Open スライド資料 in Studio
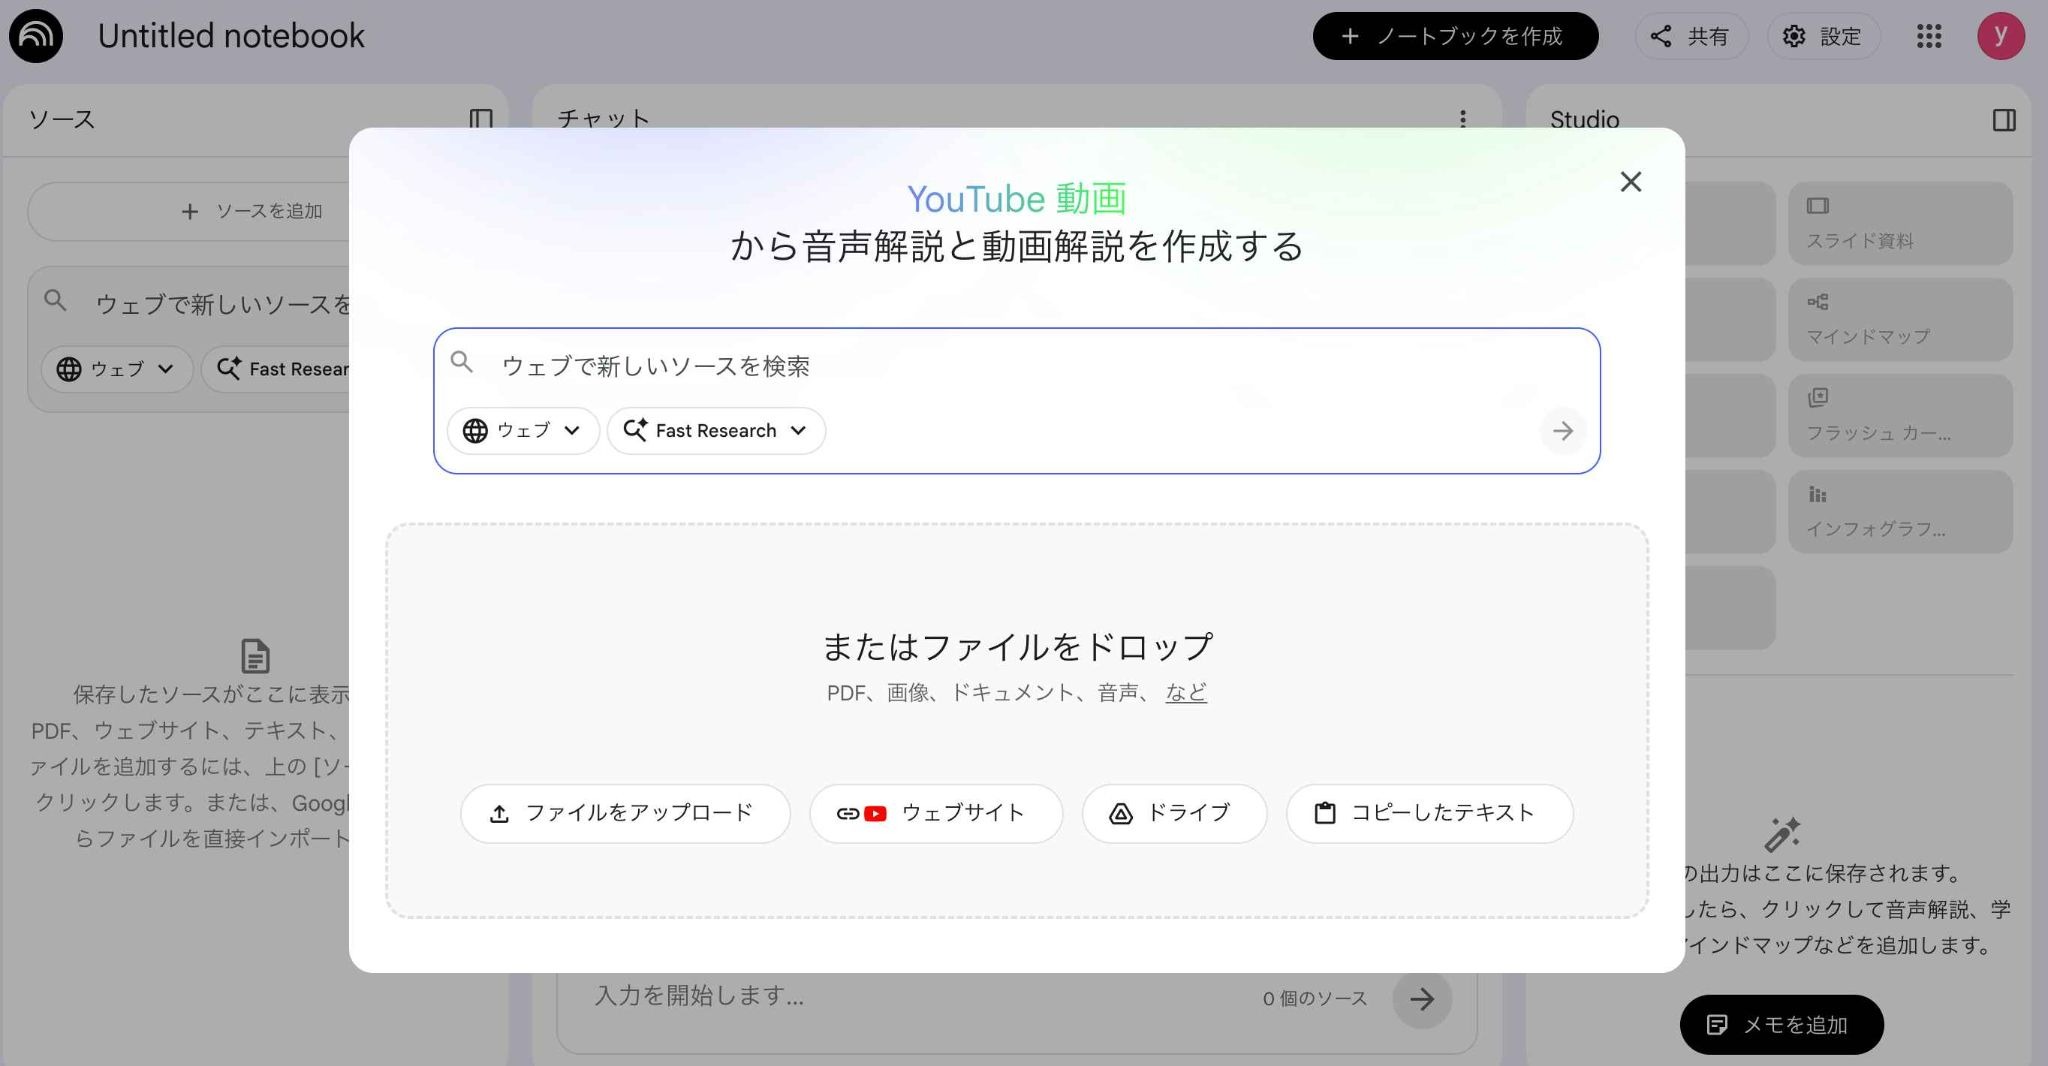This screenshot has height=1066, width=2048. [1900, 223]
